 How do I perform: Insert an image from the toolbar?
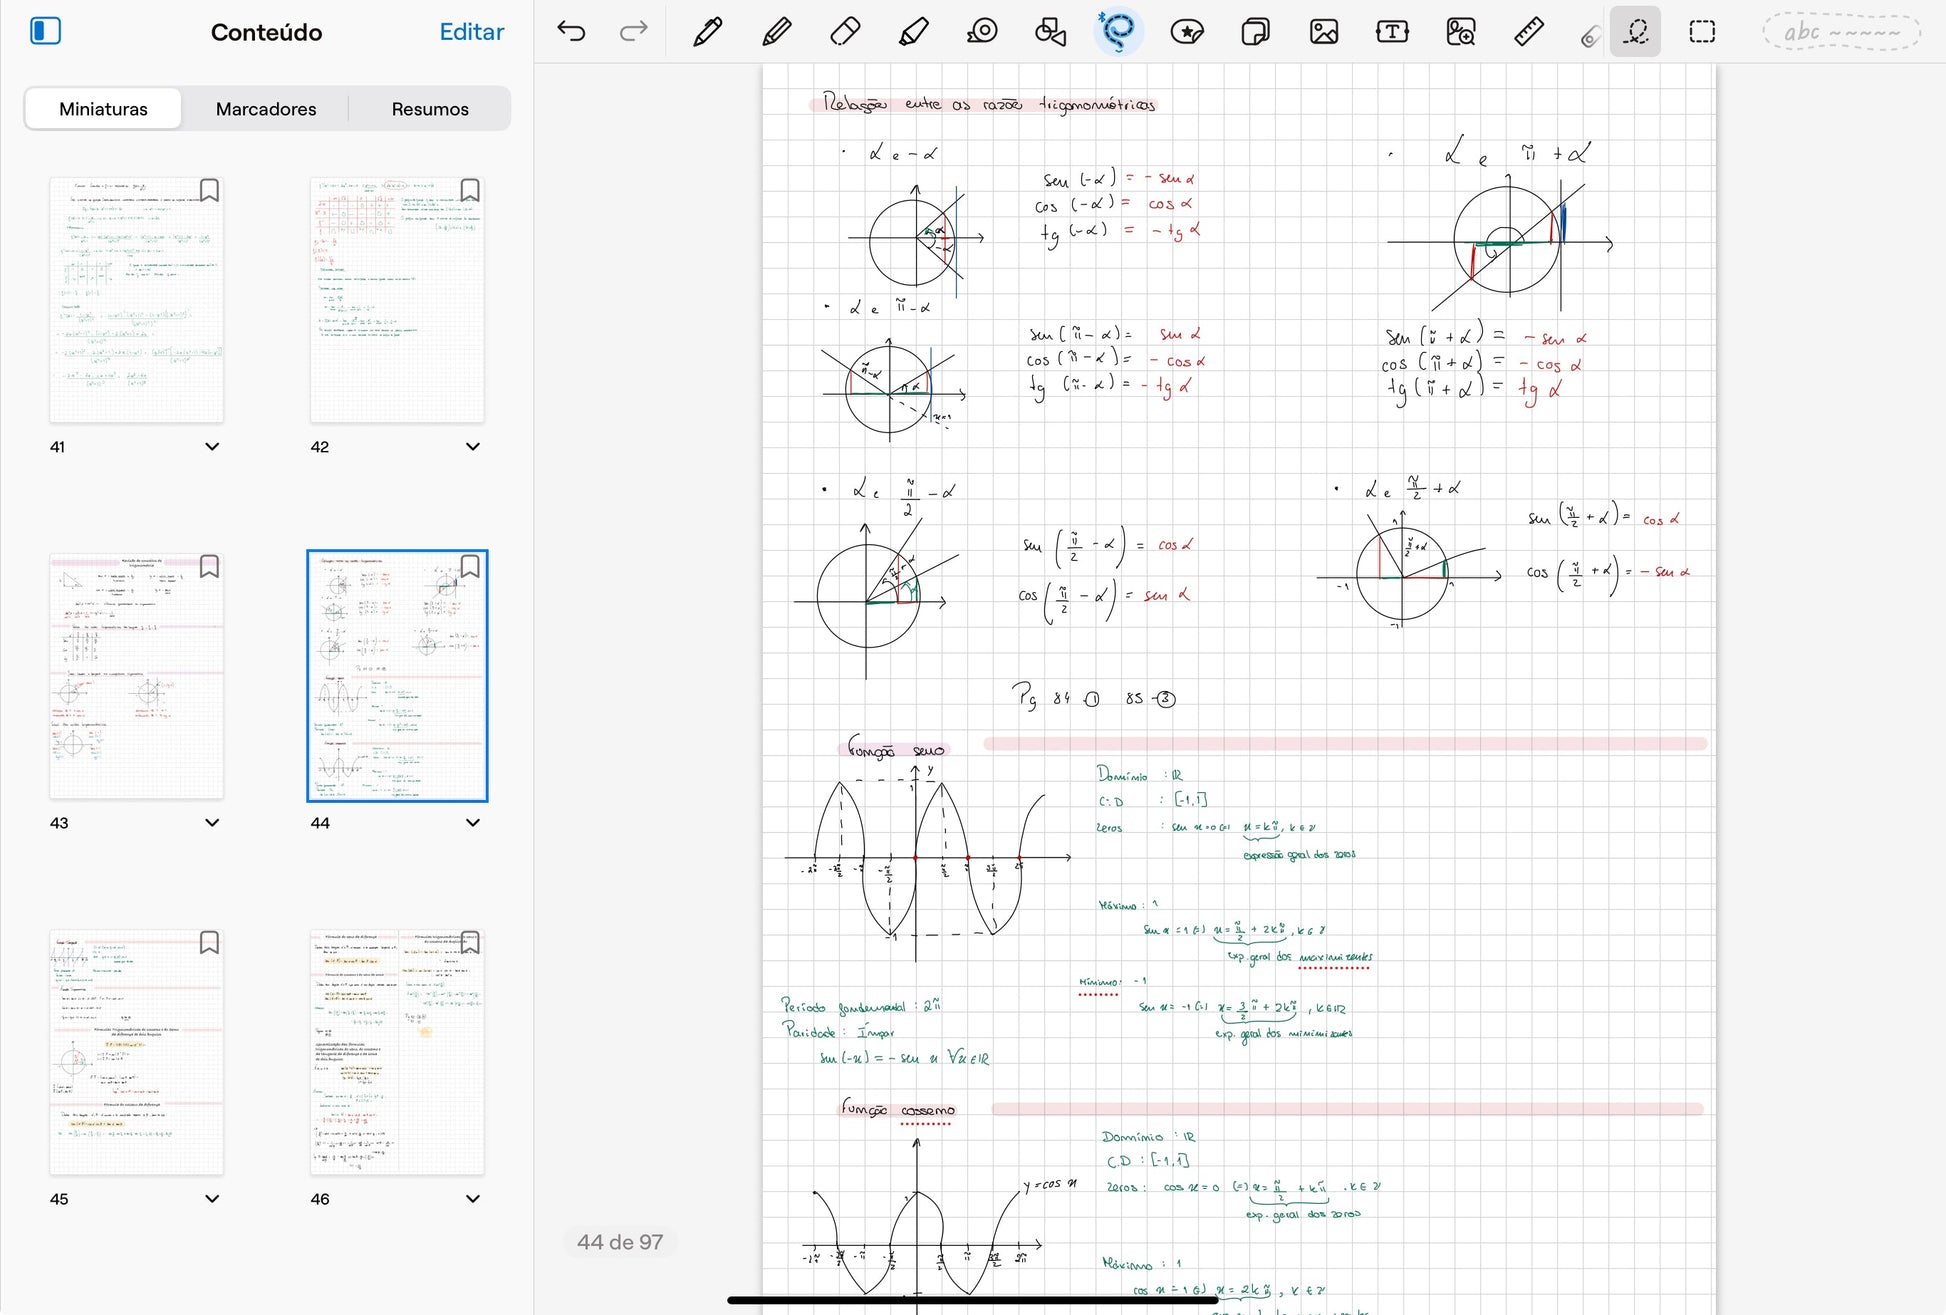point(1323,32)
